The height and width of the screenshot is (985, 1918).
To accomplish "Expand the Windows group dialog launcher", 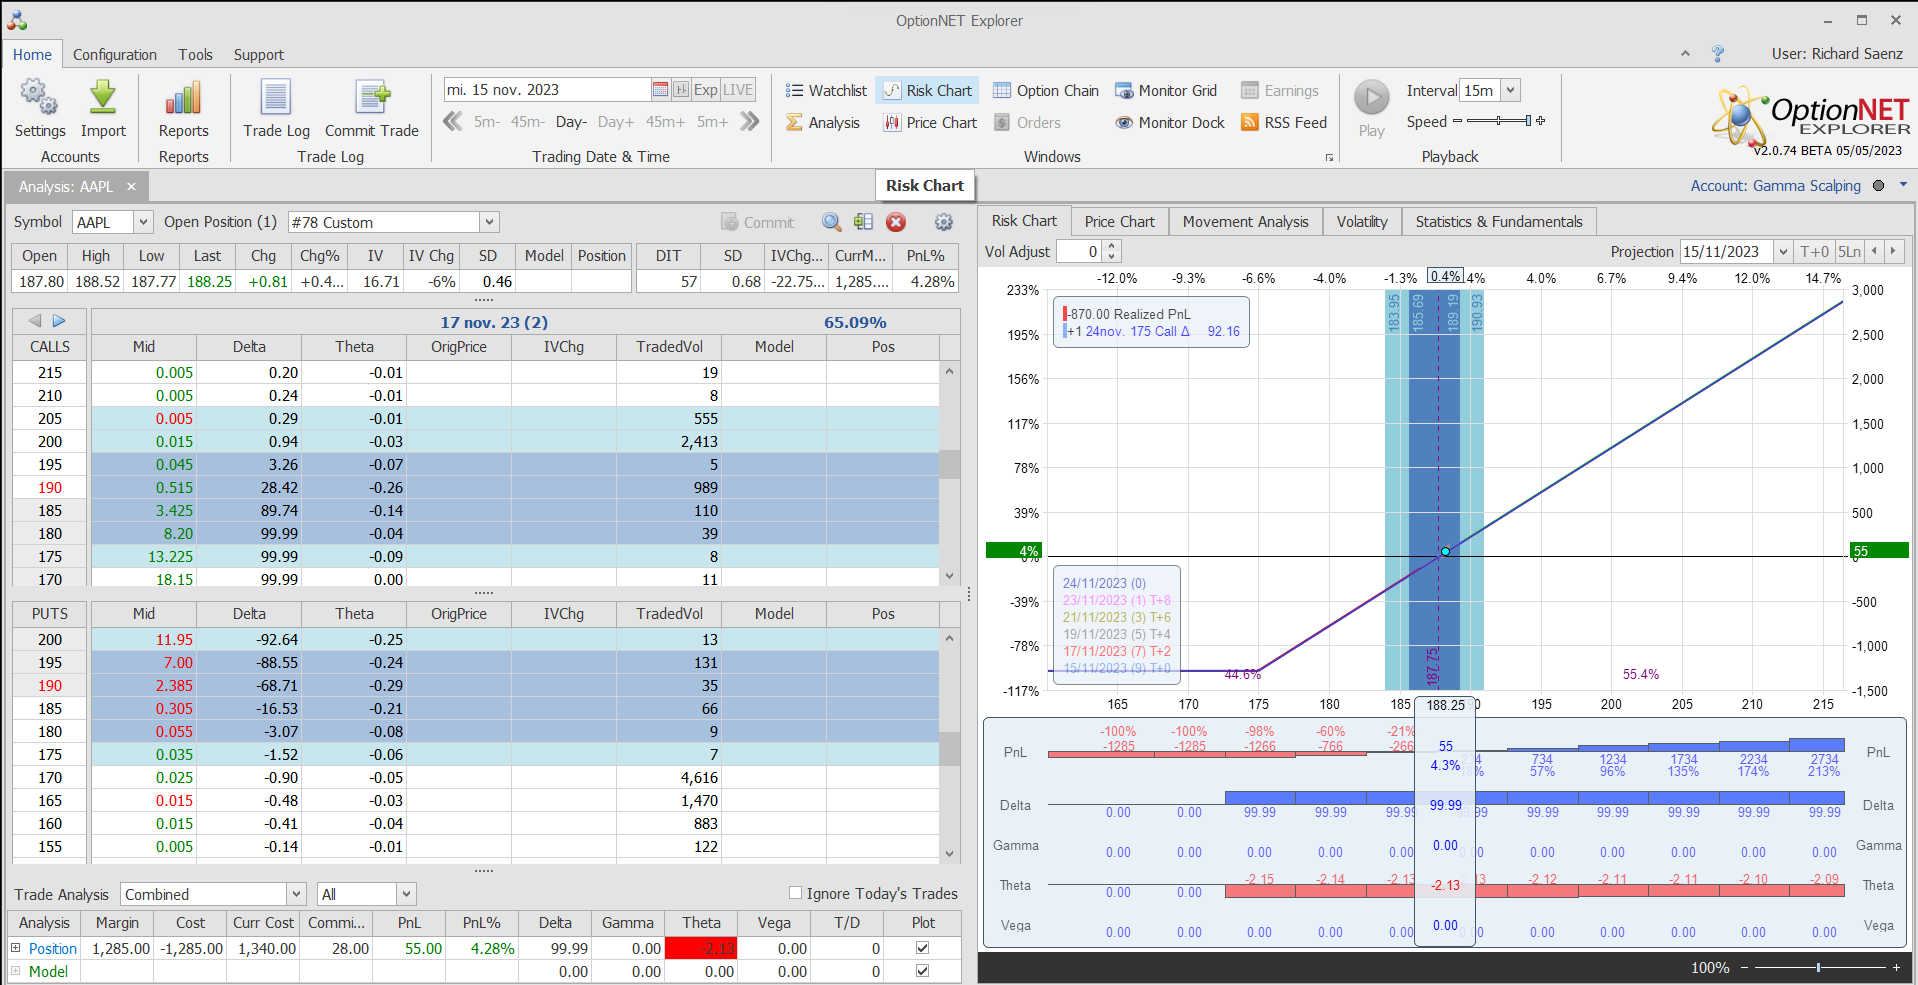I will [x=1329, y=157].
